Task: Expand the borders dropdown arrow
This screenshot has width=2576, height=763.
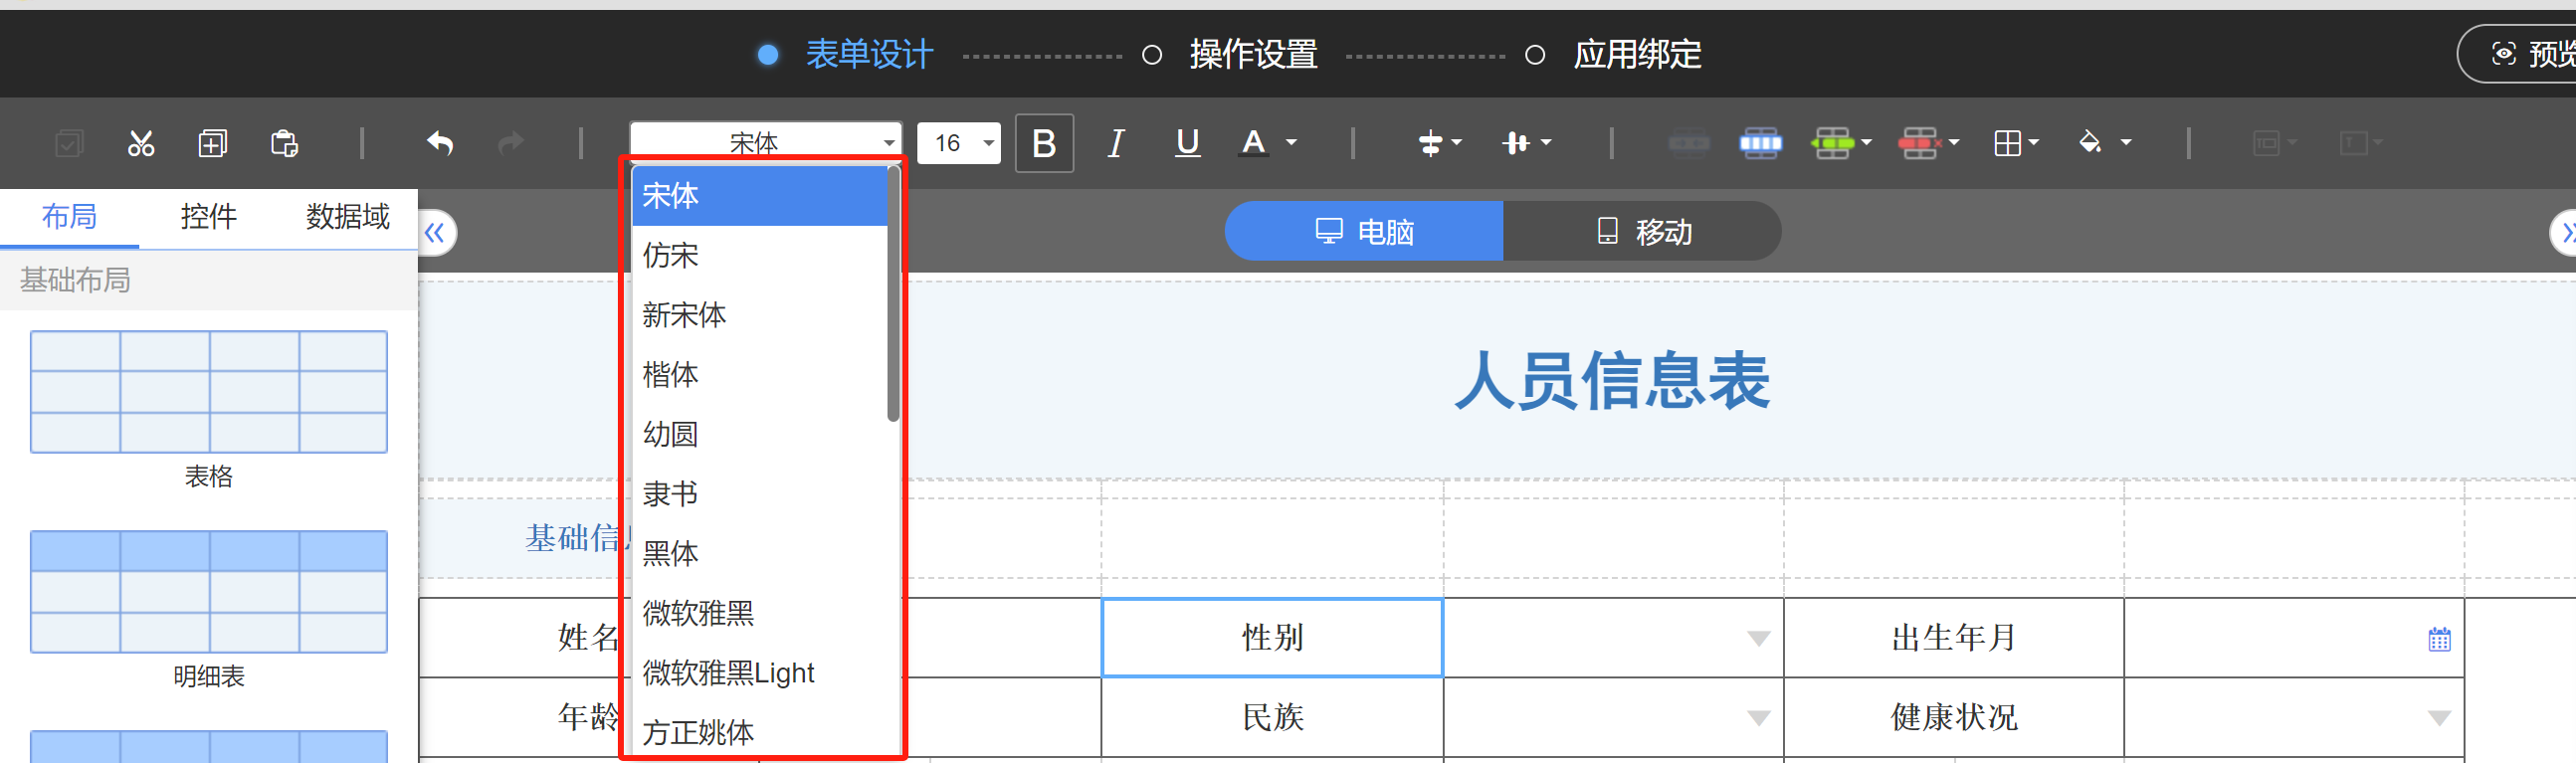Action: point(2033,143)
